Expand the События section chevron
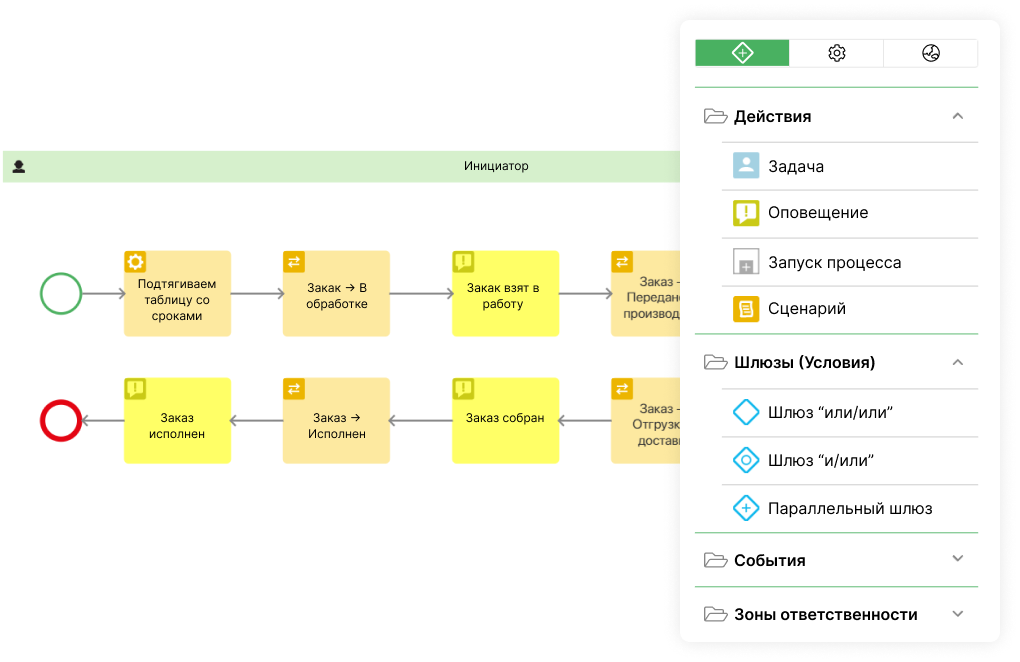Viewport: 1020px width, 662px height. click(958, 559)
